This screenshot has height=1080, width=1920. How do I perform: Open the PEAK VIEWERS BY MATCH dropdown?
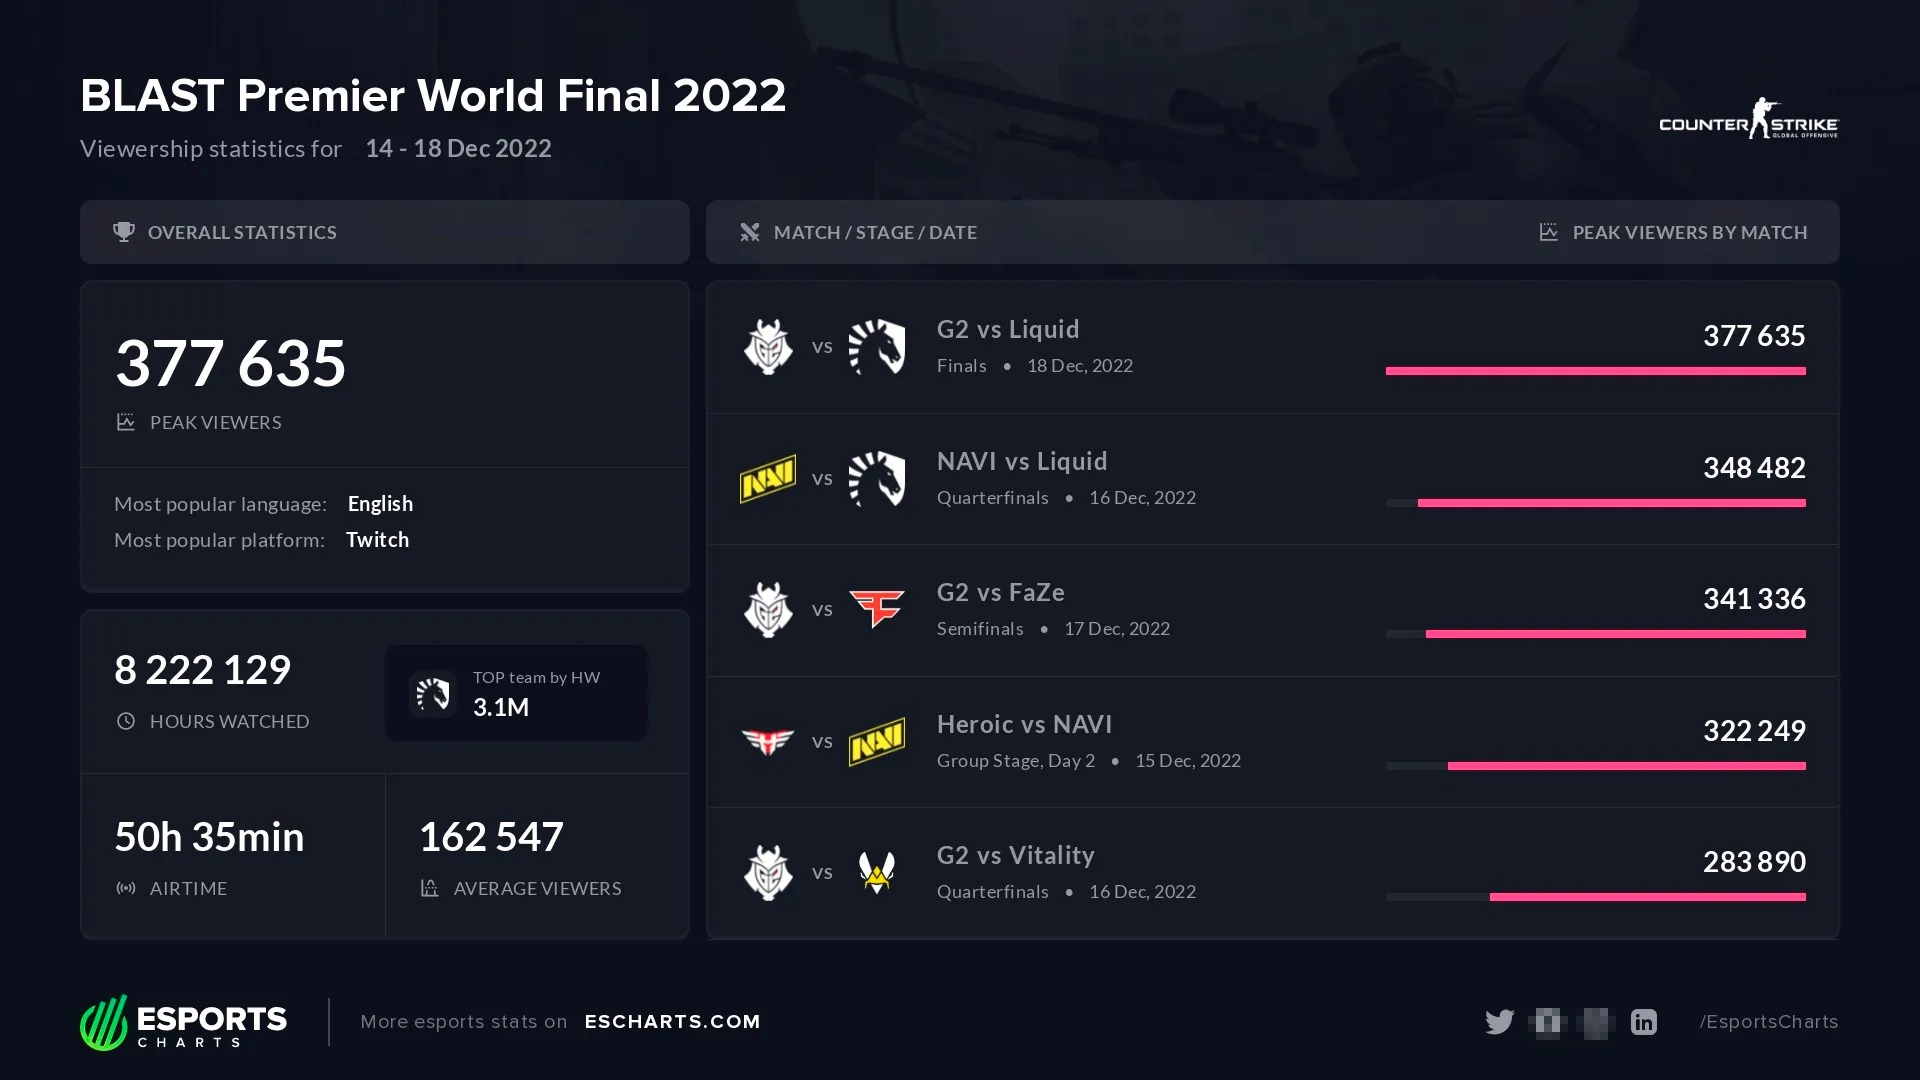pyautogui.click(x=1689, y=232)
